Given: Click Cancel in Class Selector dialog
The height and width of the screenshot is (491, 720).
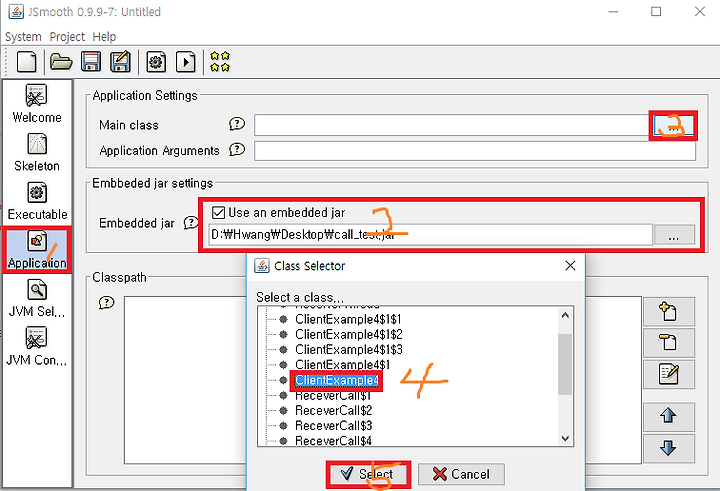Looking at the screenshot, I should [x=461, y=474].
